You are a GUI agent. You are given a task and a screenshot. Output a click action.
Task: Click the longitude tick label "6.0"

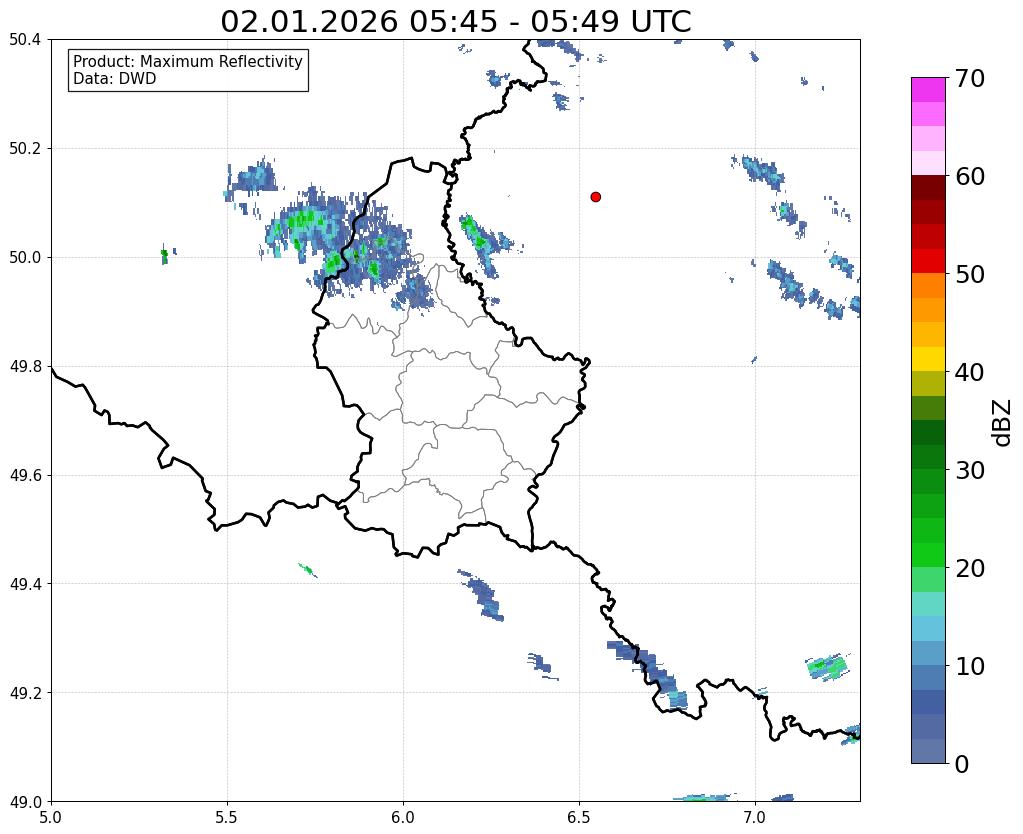pos(403,818)
